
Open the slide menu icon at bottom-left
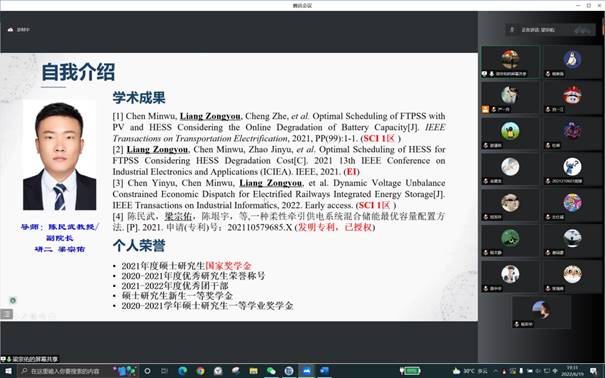tap(7, 314)
